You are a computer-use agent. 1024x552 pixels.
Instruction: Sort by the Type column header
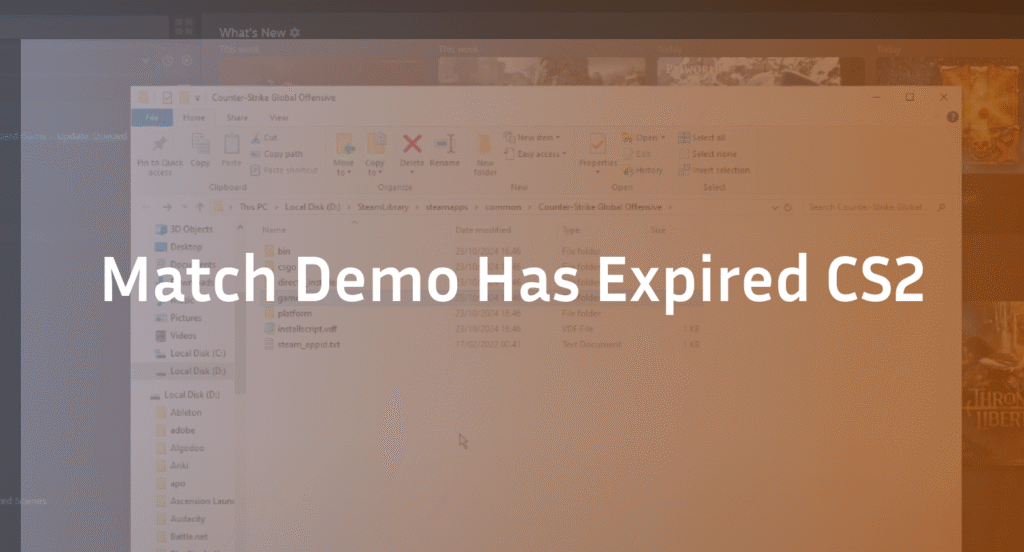[571, 230]
